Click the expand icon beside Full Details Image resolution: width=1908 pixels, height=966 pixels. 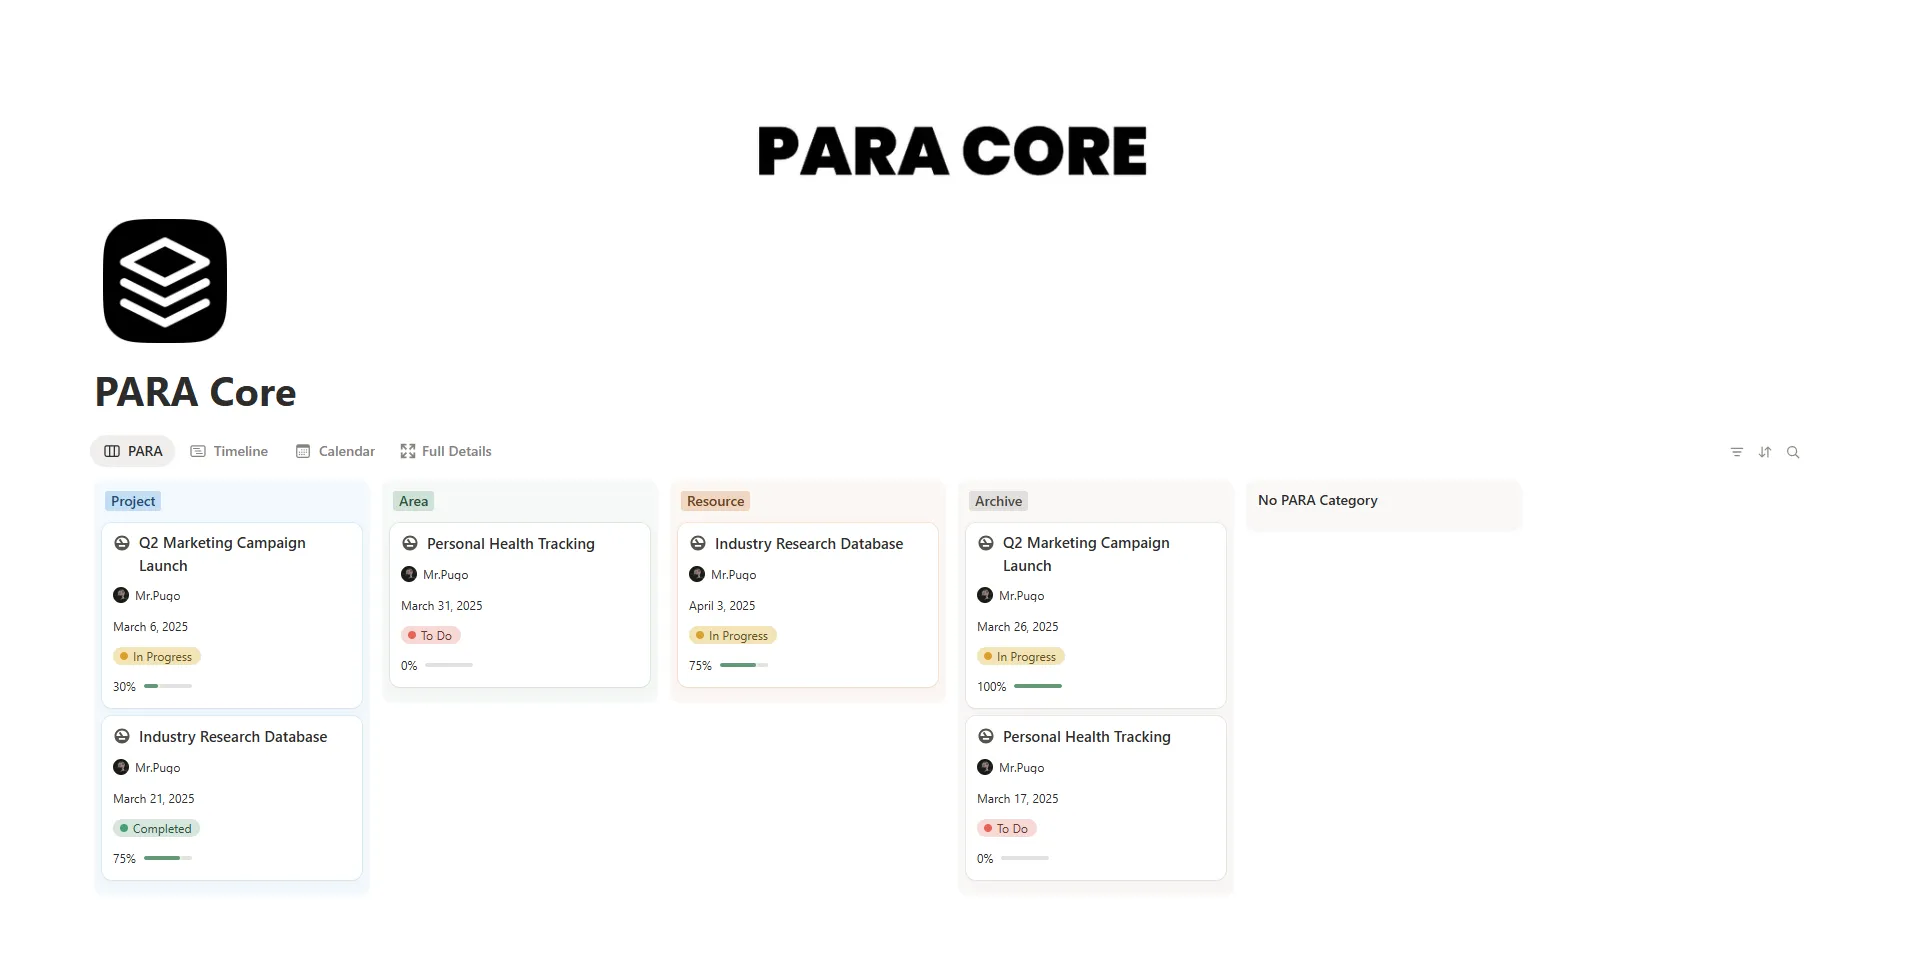pos(407,451)
